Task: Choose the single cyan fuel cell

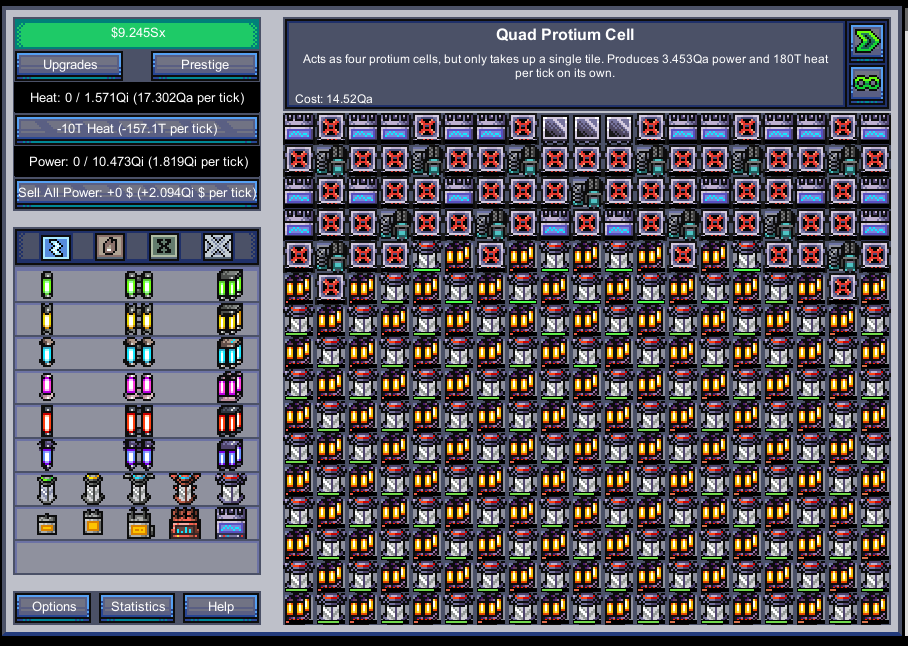Action: tap(47, 353)
